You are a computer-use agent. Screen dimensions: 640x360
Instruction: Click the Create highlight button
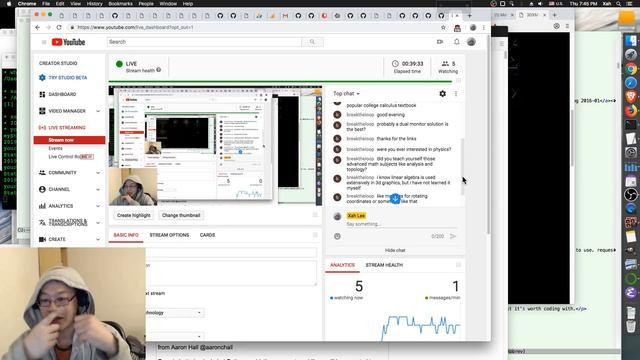click(x=133, y=215)
